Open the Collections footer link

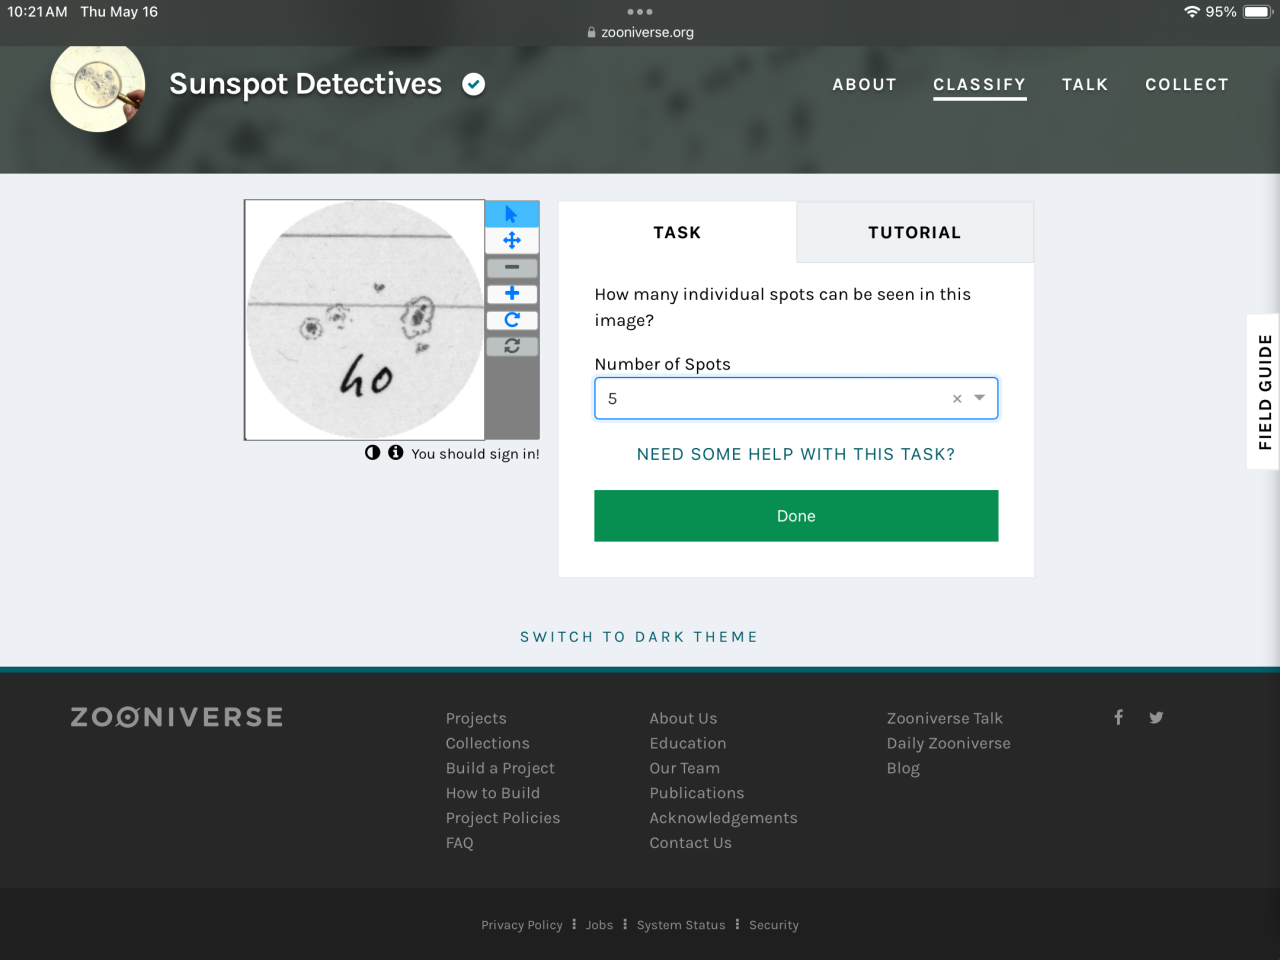click(488, 743)
